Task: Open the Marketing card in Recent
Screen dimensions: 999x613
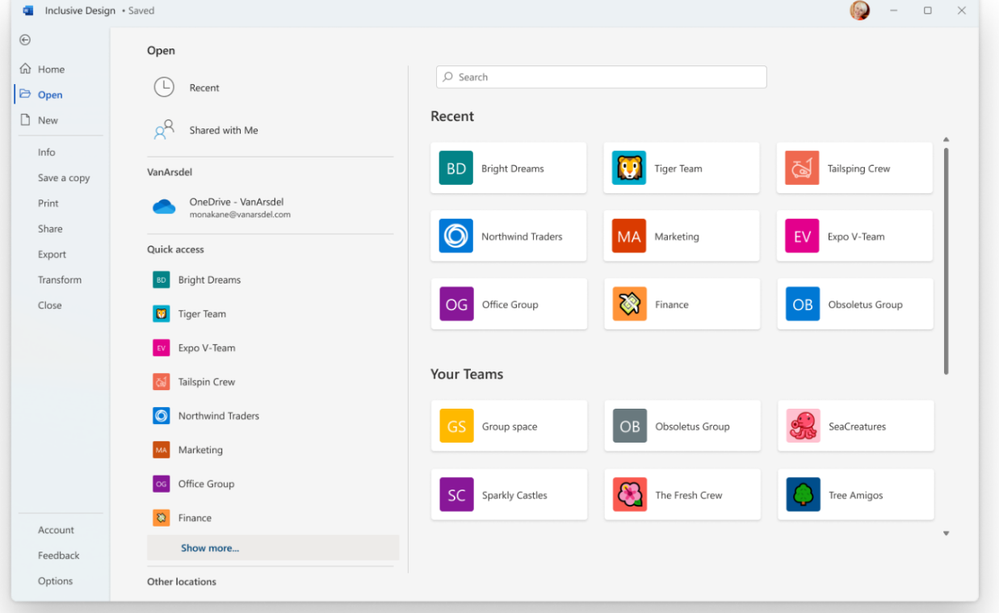Action: tap(682, 236)
